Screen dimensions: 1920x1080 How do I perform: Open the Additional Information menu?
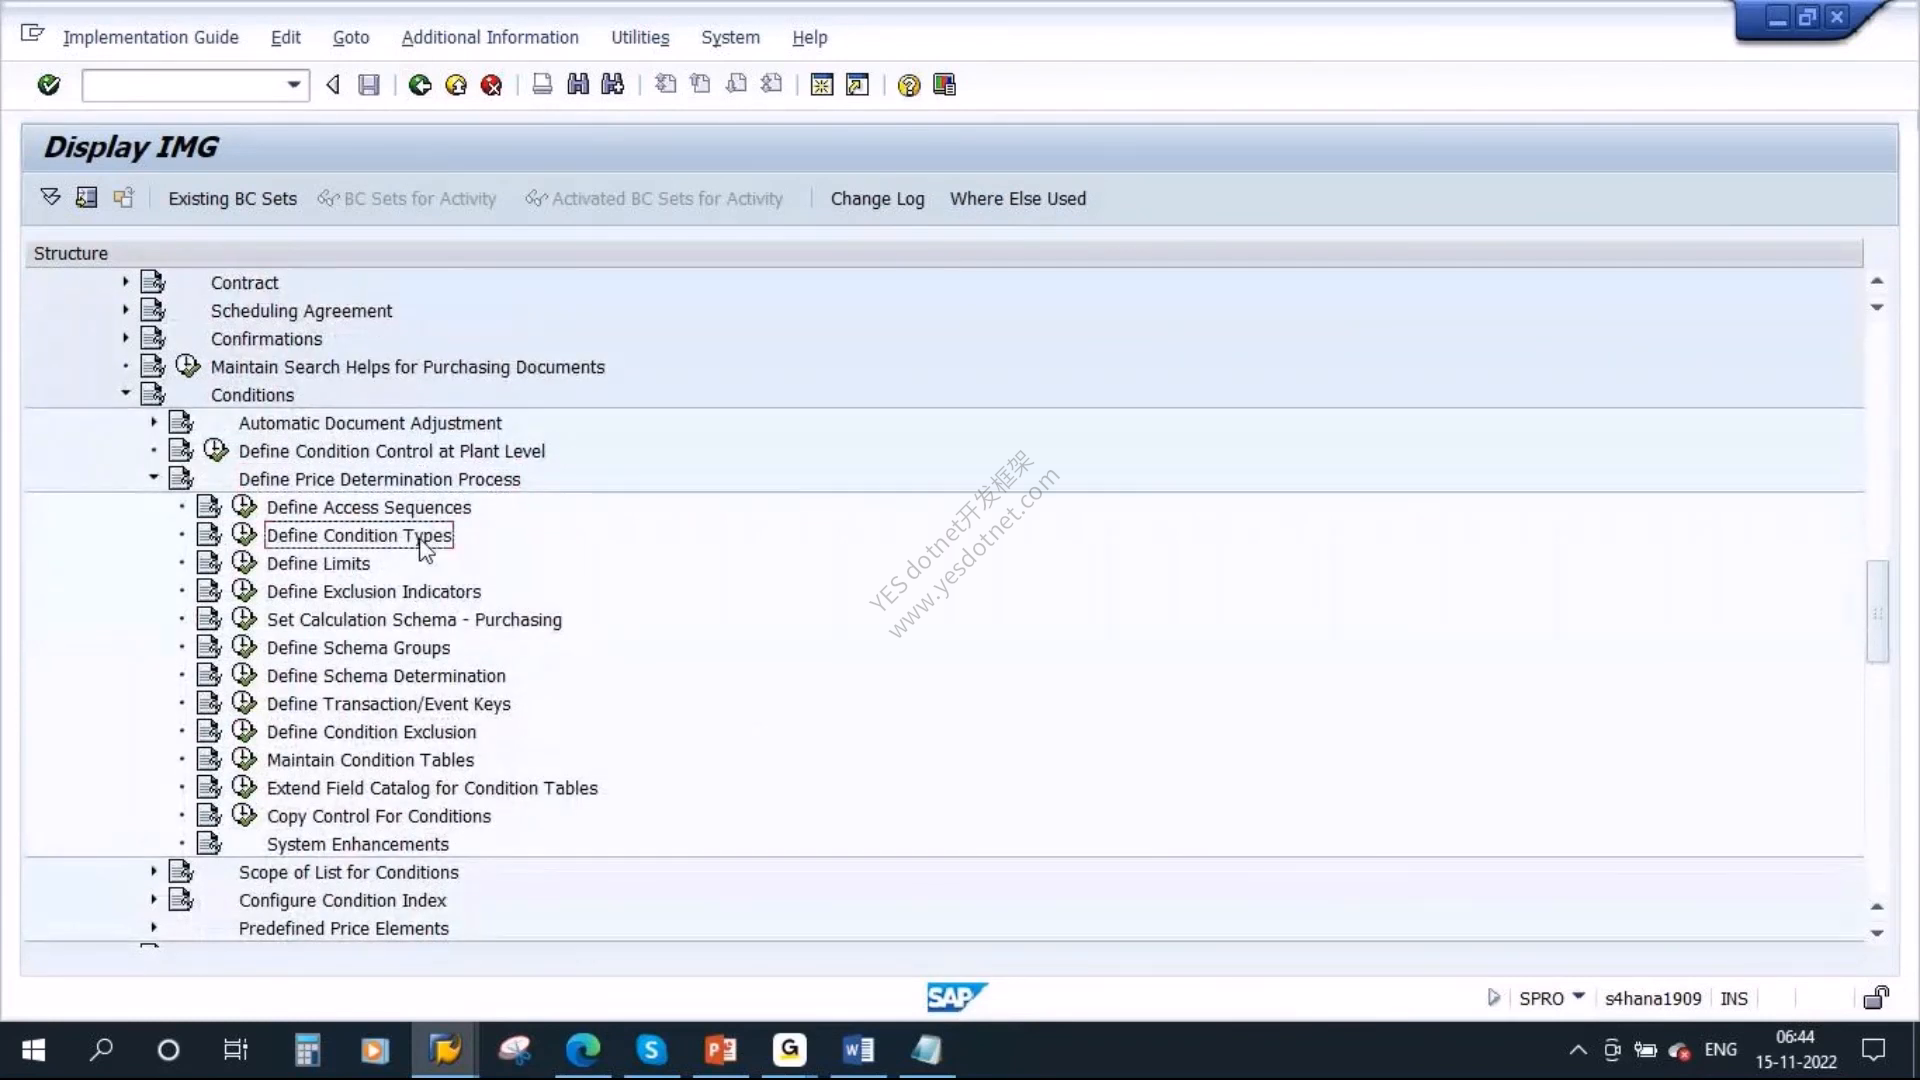click(x=490, y=37)
